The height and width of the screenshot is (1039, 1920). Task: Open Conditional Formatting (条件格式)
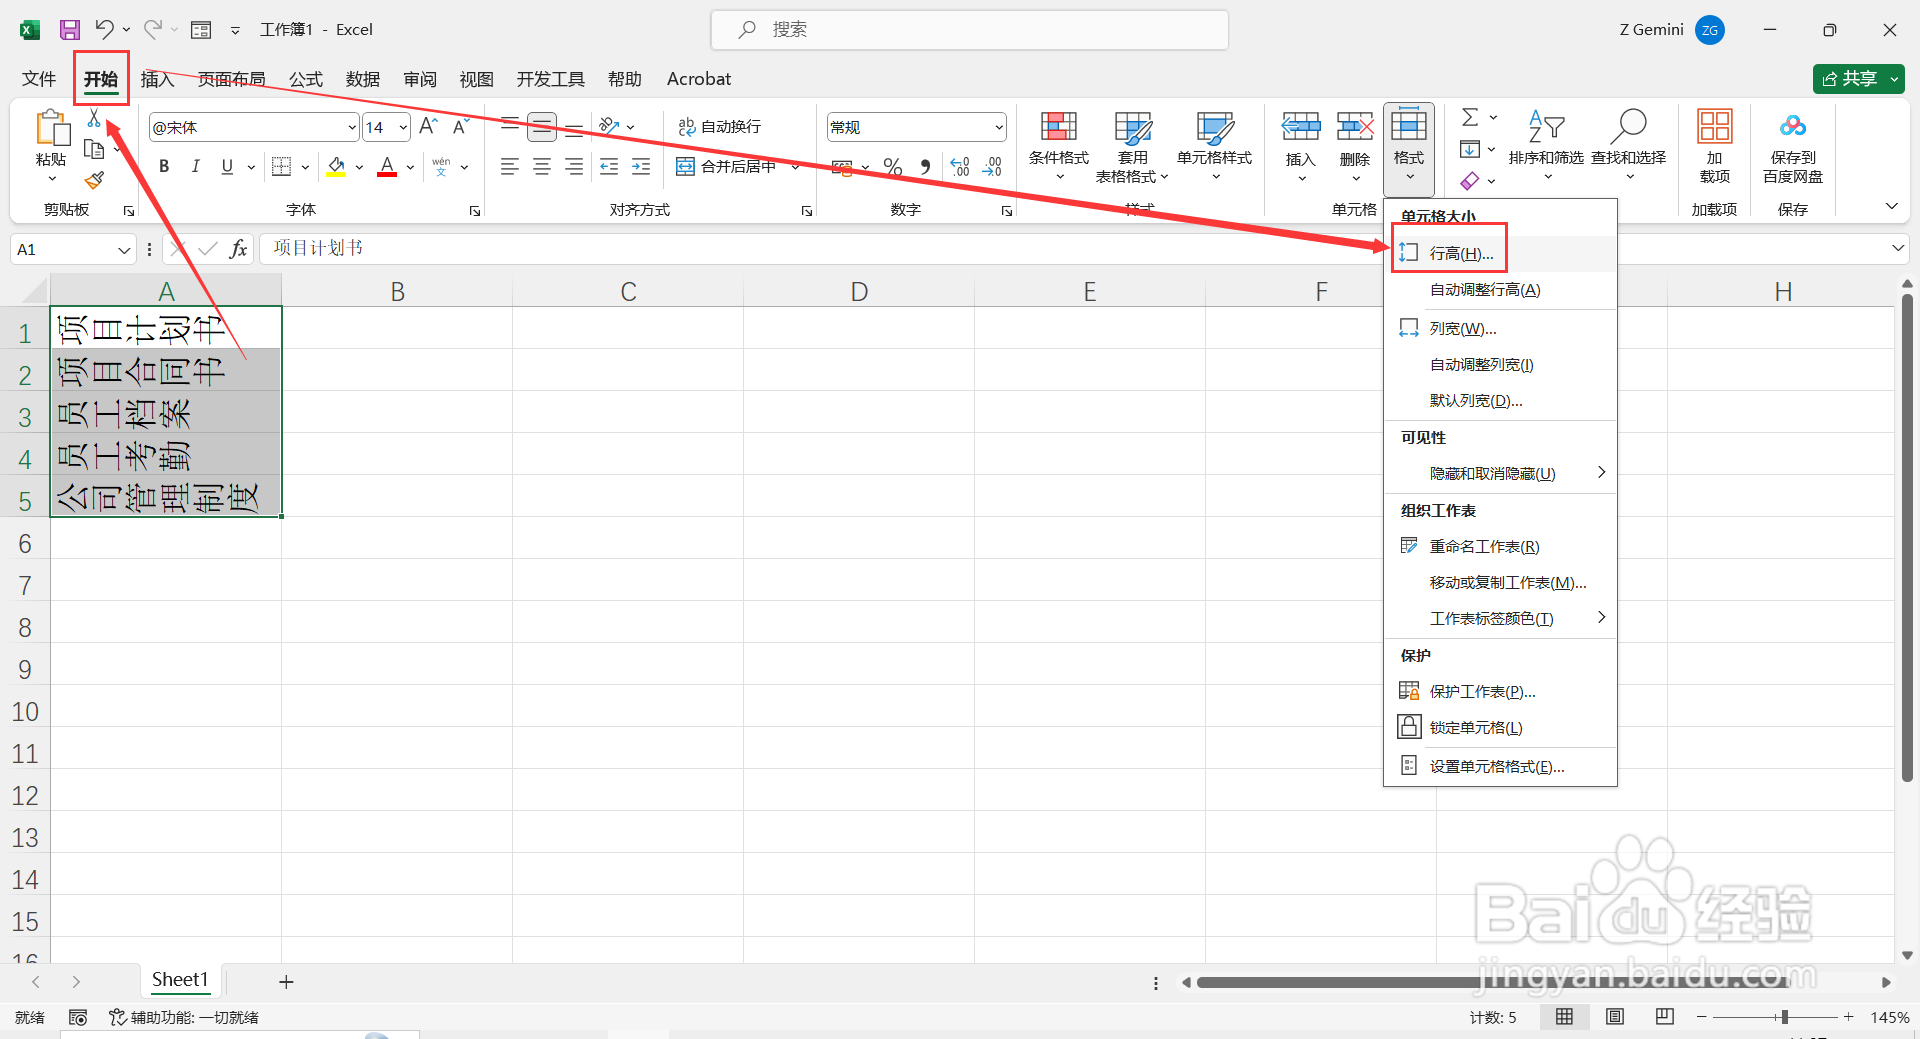(x=1059, y=145)
